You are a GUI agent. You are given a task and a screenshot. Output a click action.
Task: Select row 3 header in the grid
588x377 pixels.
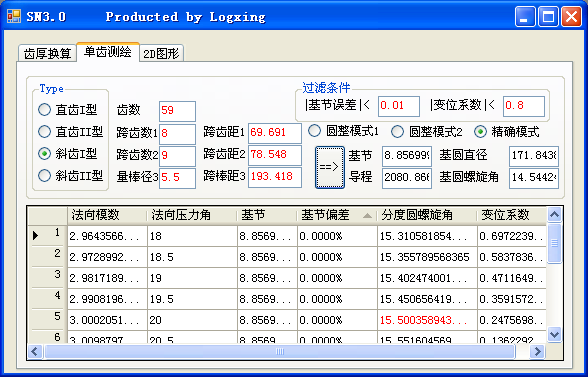coord(48,278)
